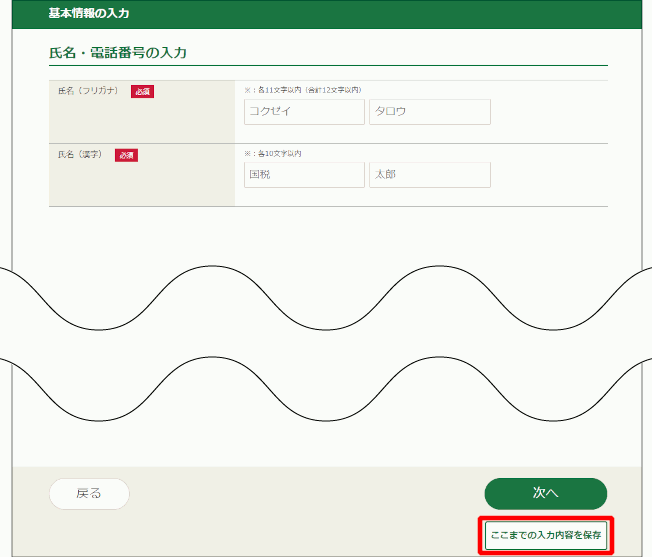Click the 基本情報の入力 header title
The width and height of the screenshot is (652, 557).
click(x=89, y=14)
